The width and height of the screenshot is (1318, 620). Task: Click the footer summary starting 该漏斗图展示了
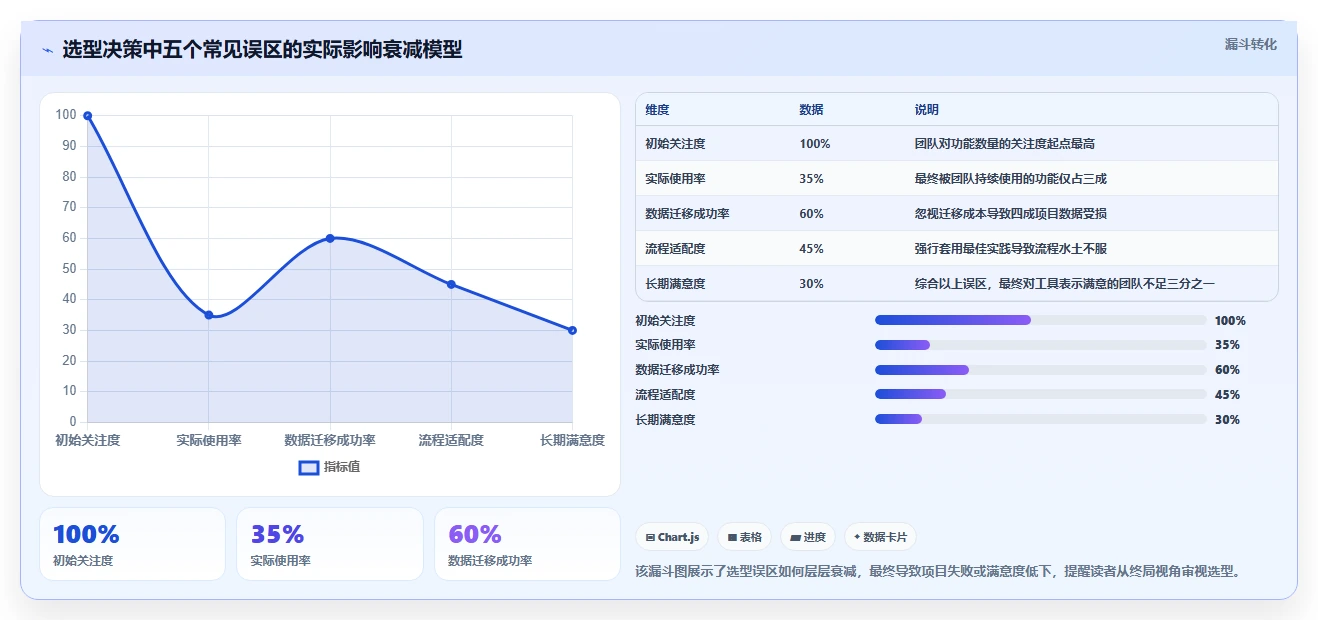tap(940, 572)
